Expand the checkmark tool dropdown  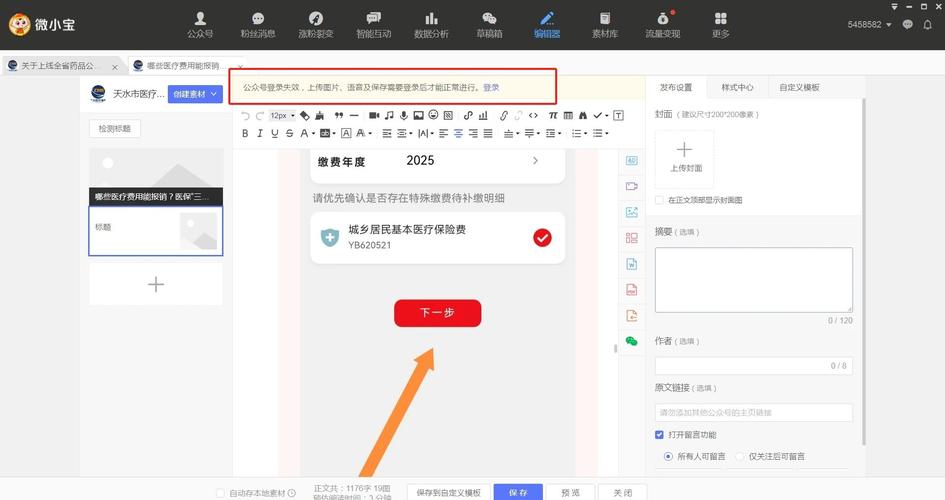point(607,116)
